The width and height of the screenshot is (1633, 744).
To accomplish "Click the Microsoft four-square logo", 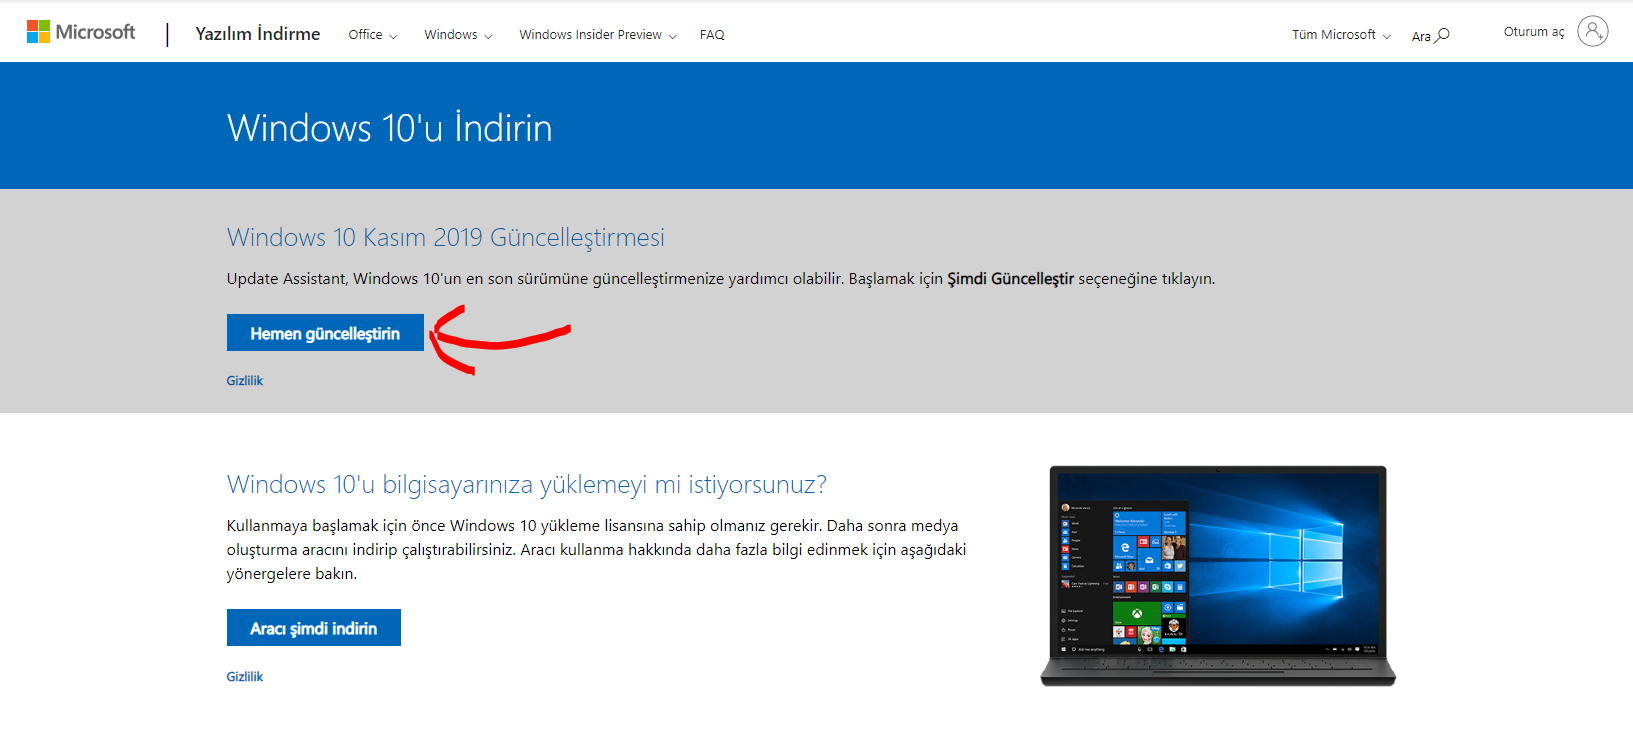I will point(38,32).
